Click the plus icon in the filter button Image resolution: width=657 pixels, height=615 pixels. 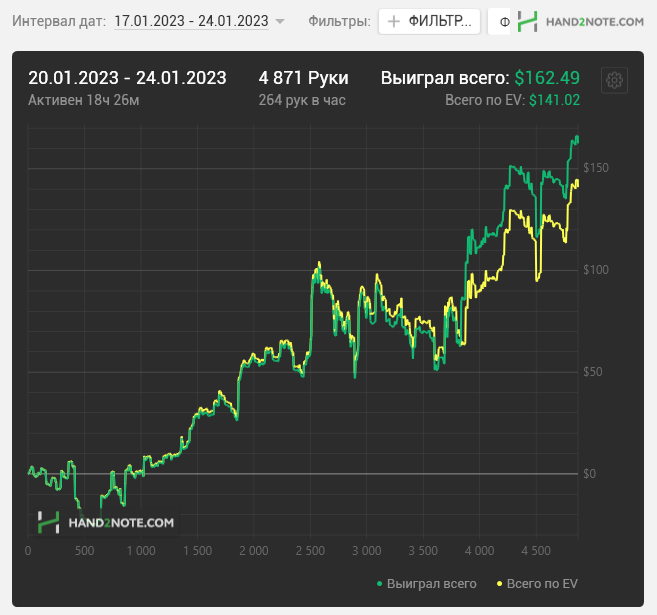coord(394,21)
